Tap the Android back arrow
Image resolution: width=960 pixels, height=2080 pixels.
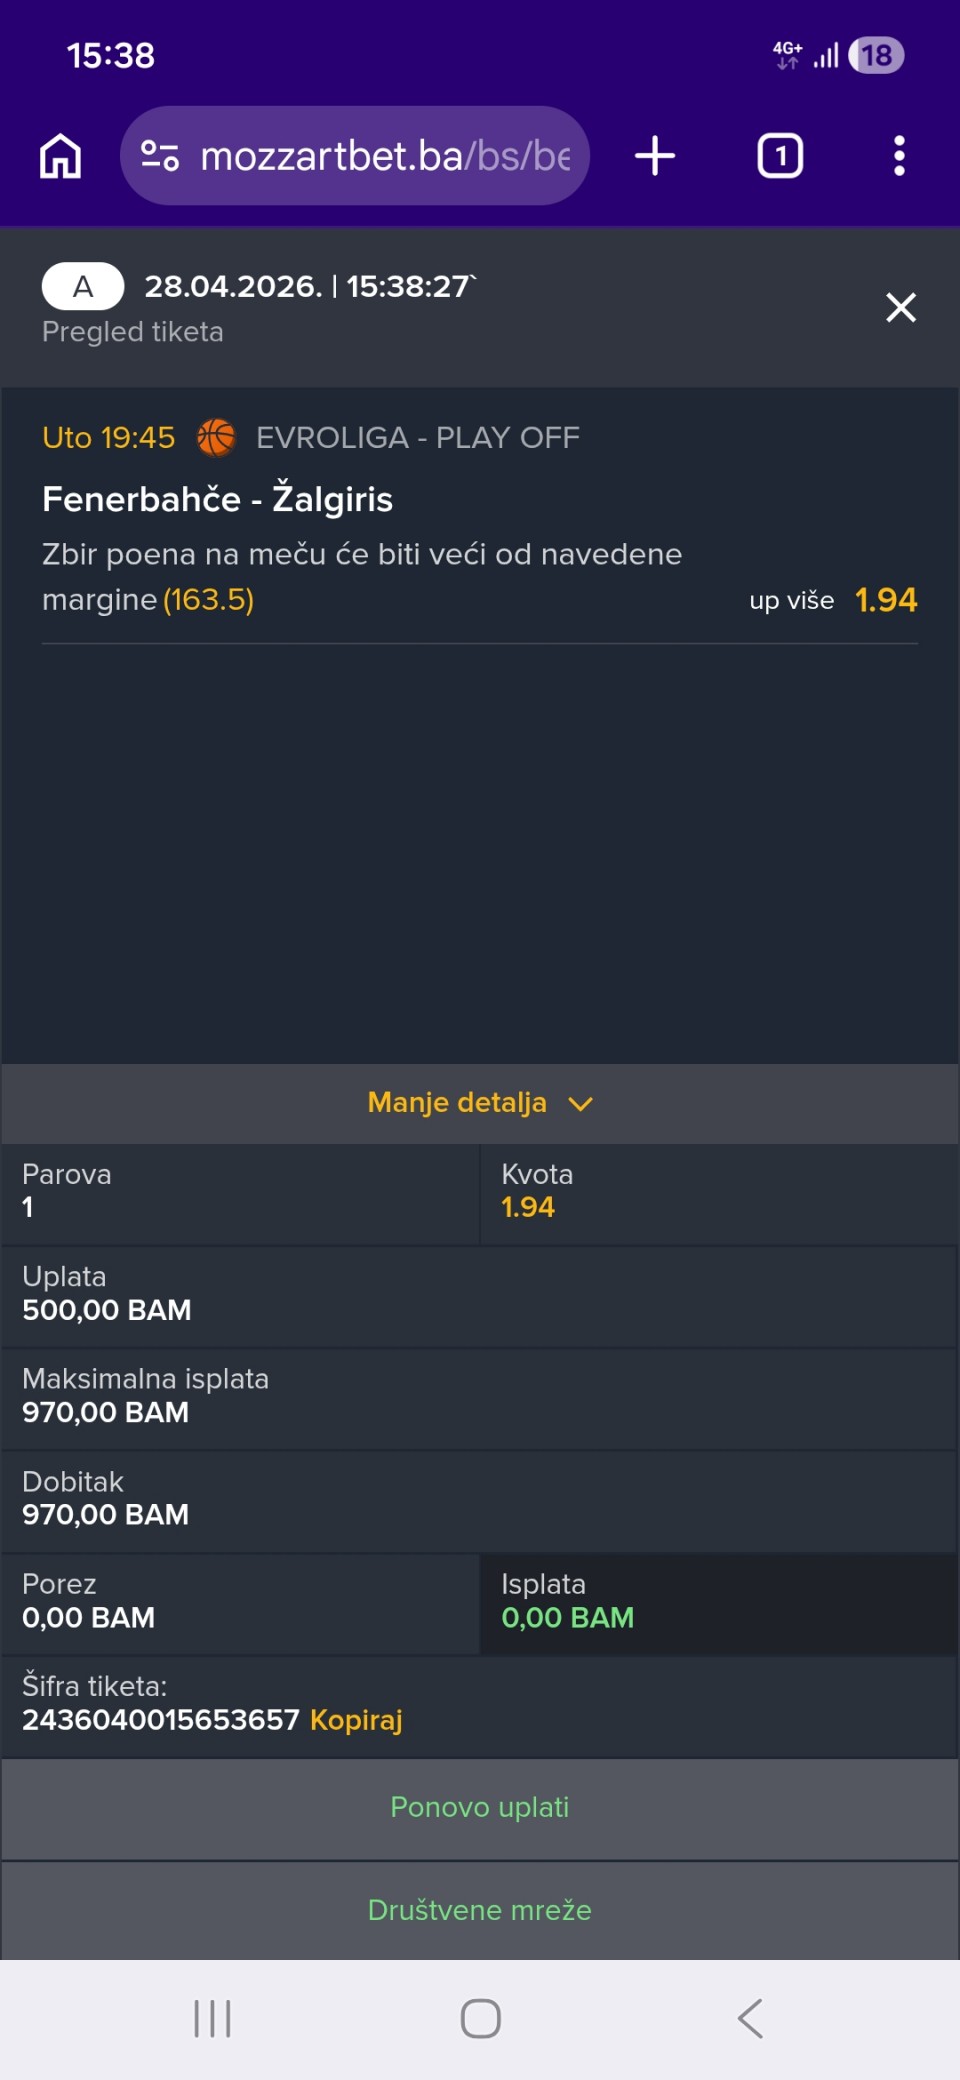(x=750, y=2018)
